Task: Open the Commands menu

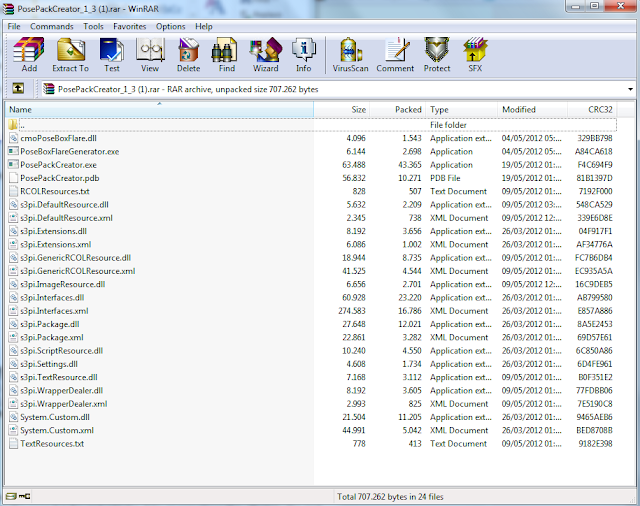Action: pyautogui.click(x=52, y=27)
